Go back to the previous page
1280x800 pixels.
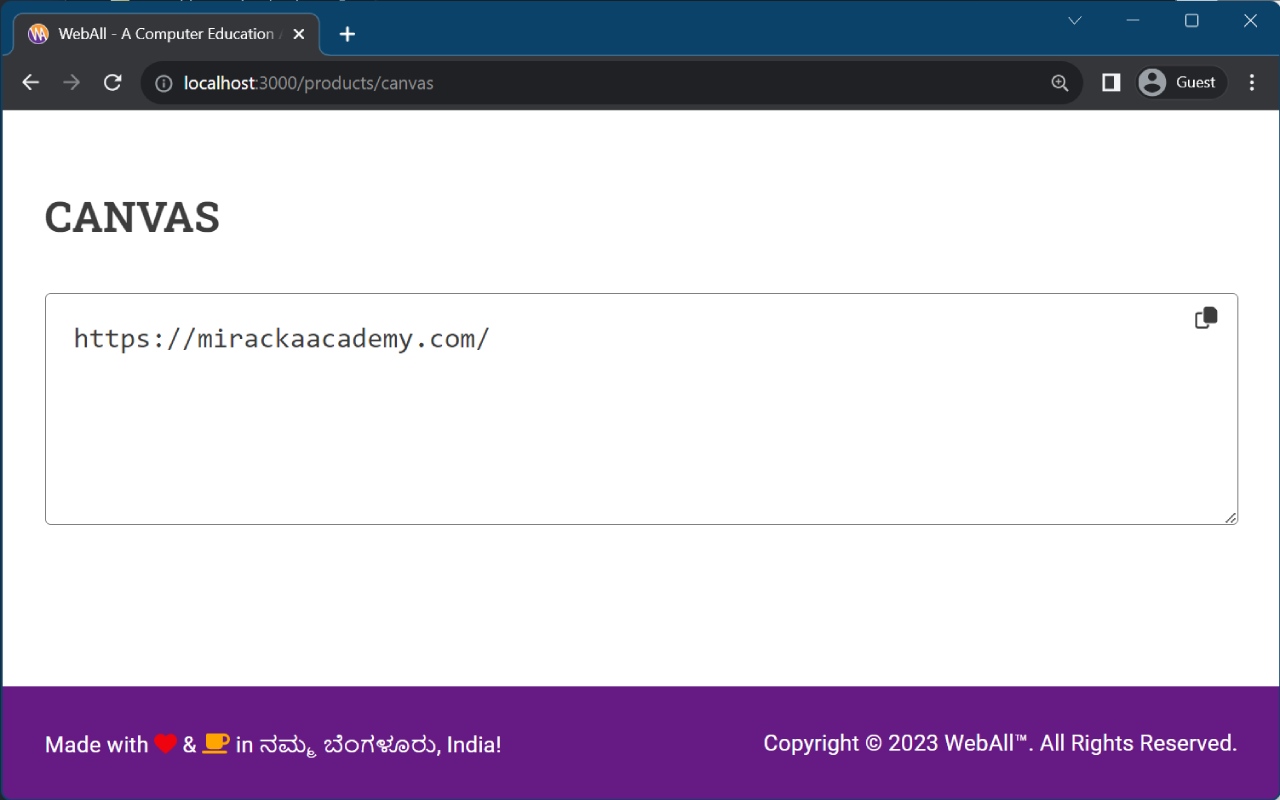[x=30, y=83]
